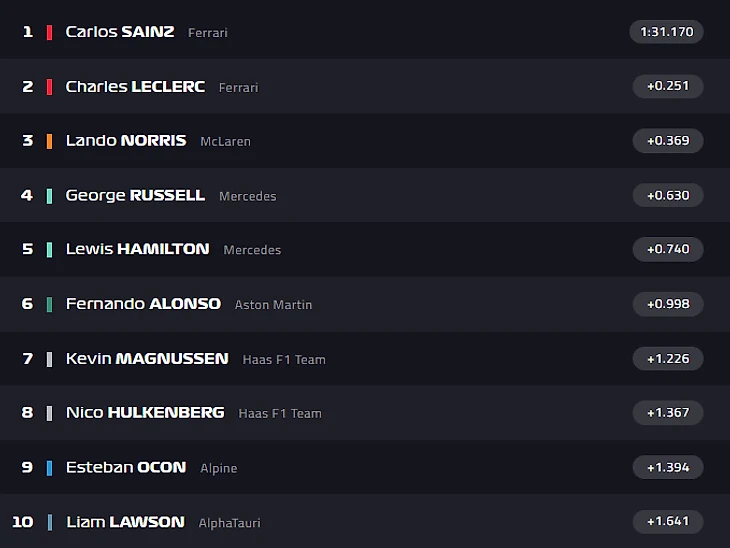Click the +0.251 gap badge
The height and width of the screenshot is (548, 730).
point(668,86)
